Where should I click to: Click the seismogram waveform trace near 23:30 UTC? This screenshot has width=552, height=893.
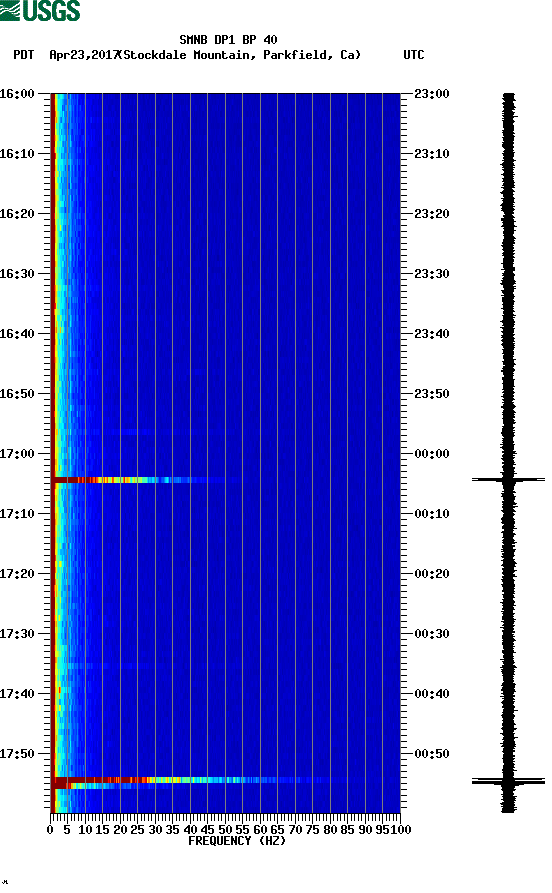click(x=508, y=273)
